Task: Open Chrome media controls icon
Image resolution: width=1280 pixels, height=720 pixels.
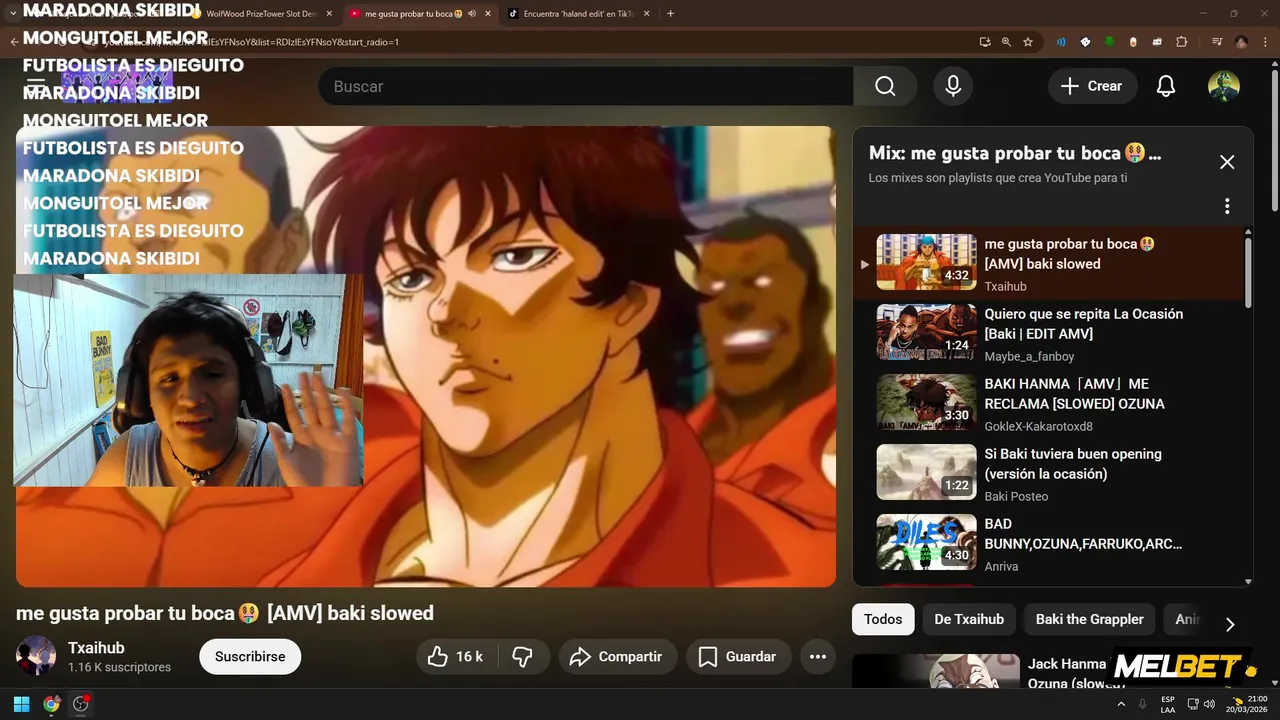Action: [1217, 42]
